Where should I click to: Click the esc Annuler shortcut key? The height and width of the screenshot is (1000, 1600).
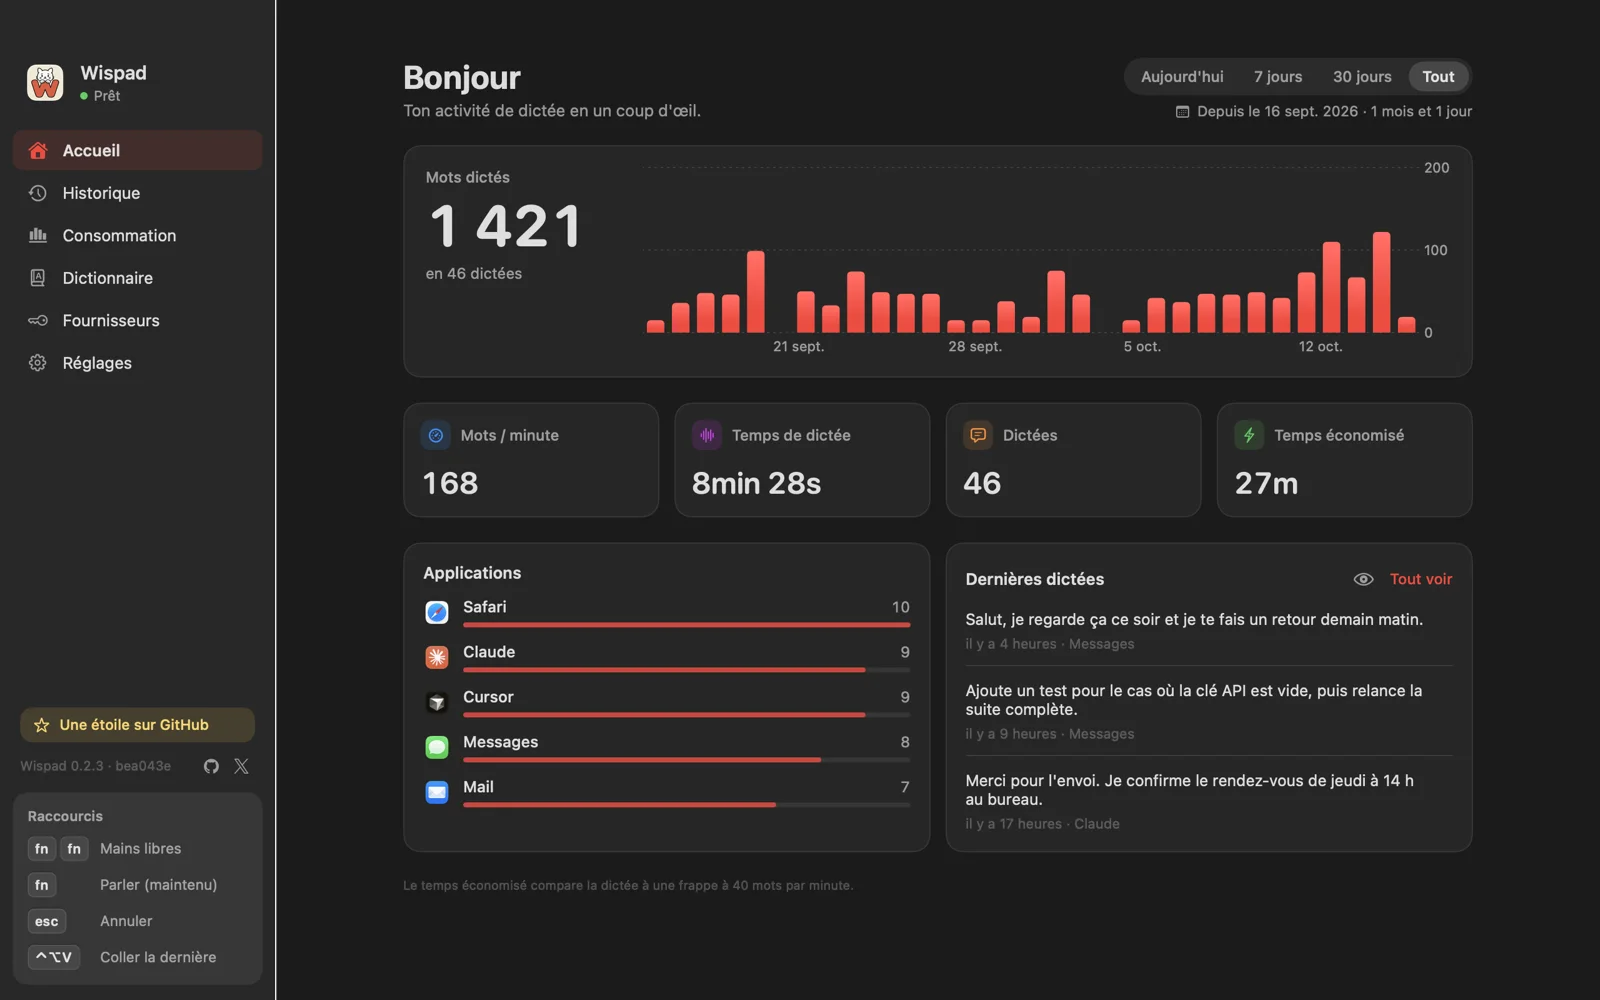(47, 921)
